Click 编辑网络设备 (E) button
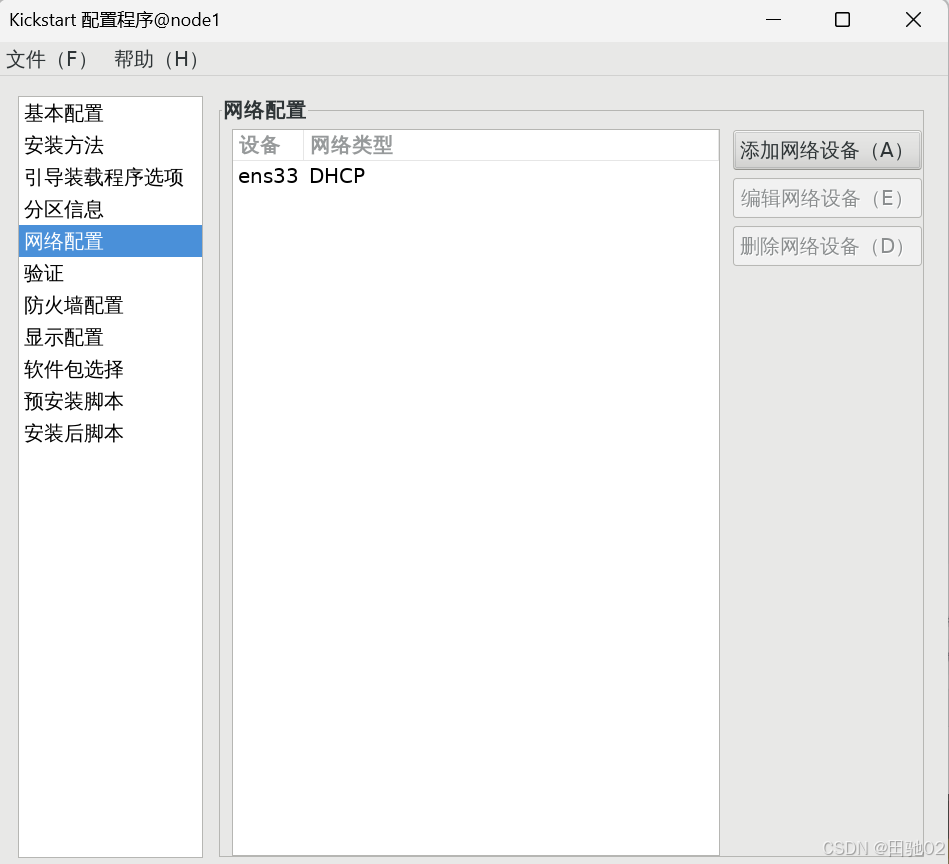 pyautogui.click(x=827, y=198)
